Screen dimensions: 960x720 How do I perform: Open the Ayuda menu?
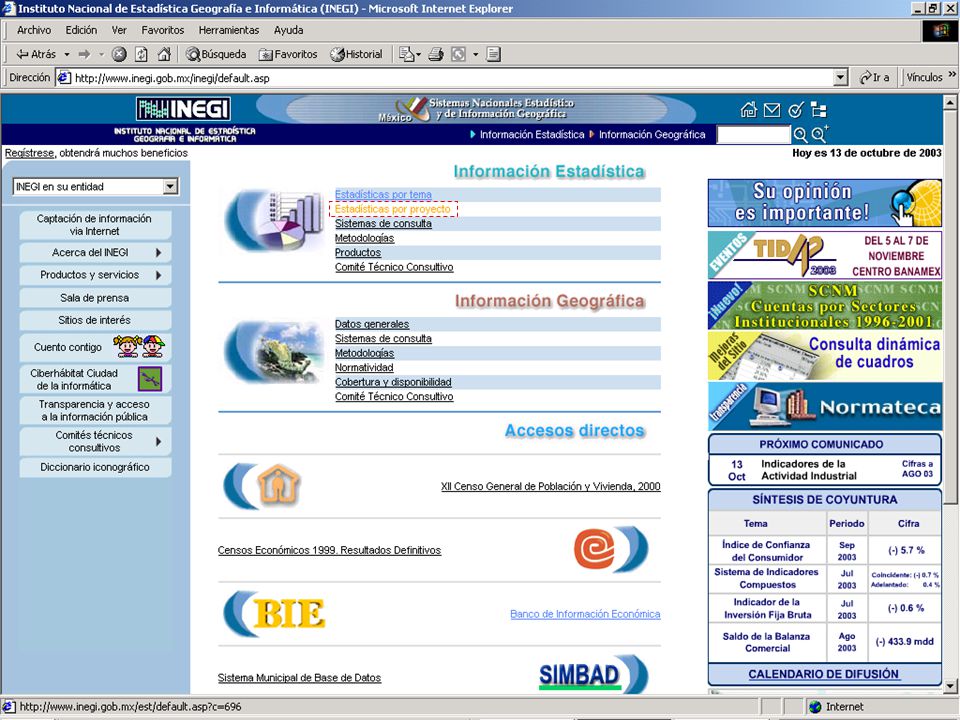pos(288,30)
